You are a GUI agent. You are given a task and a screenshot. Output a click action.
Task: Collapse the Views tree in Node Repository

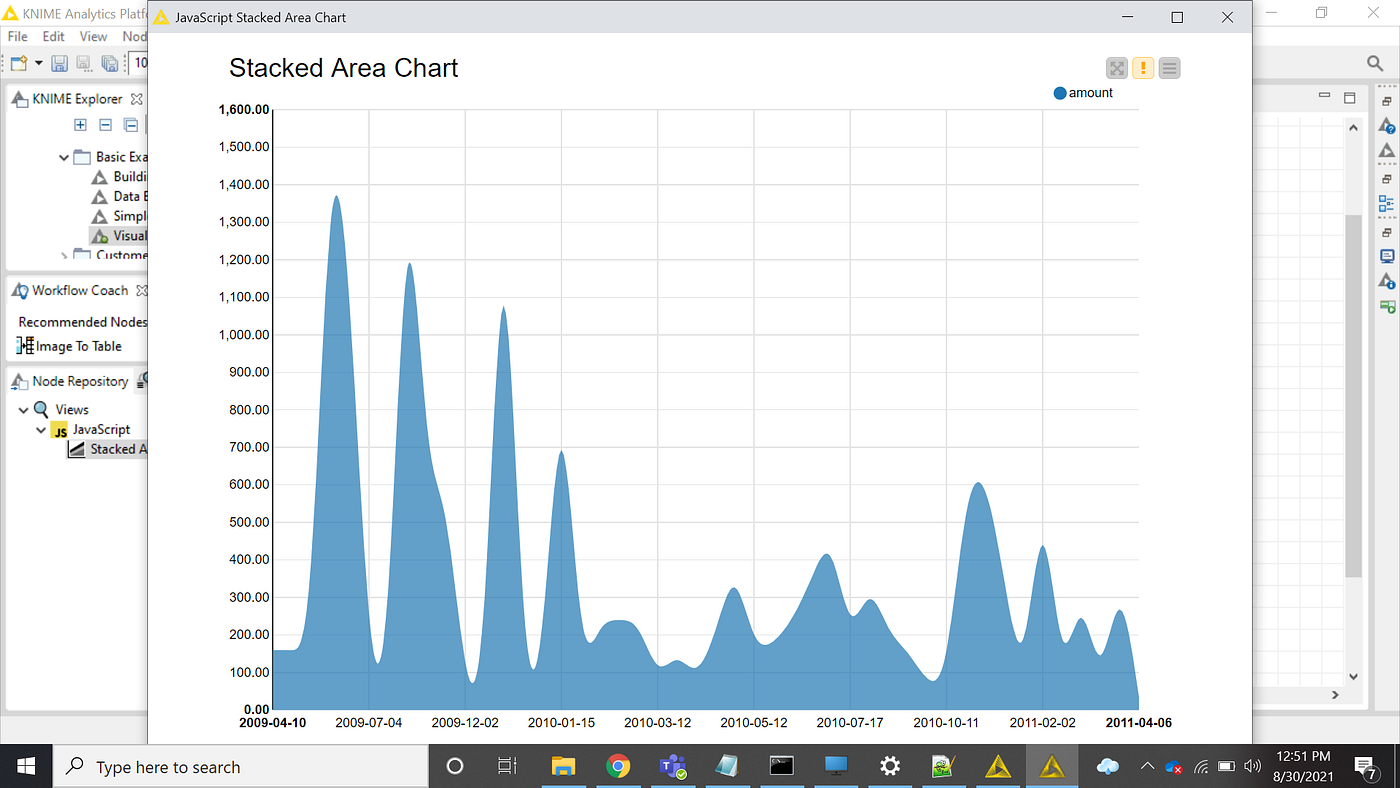[x=23, y=408]
